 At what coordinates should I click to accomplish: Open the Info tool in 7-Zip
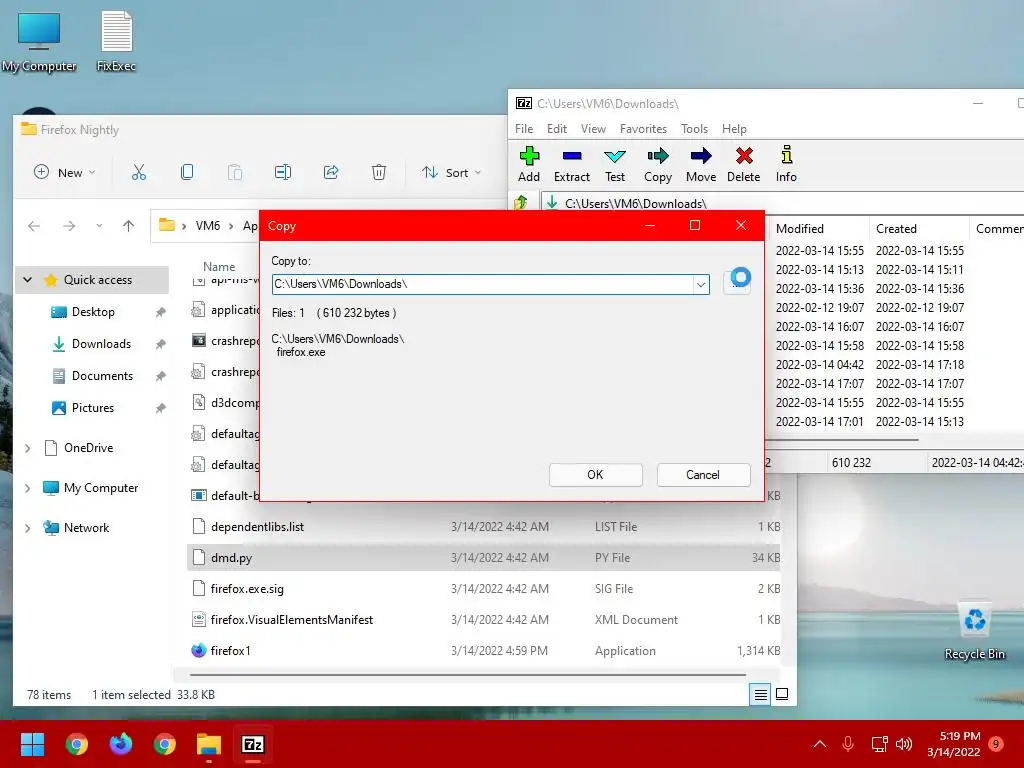click(786, 164)
